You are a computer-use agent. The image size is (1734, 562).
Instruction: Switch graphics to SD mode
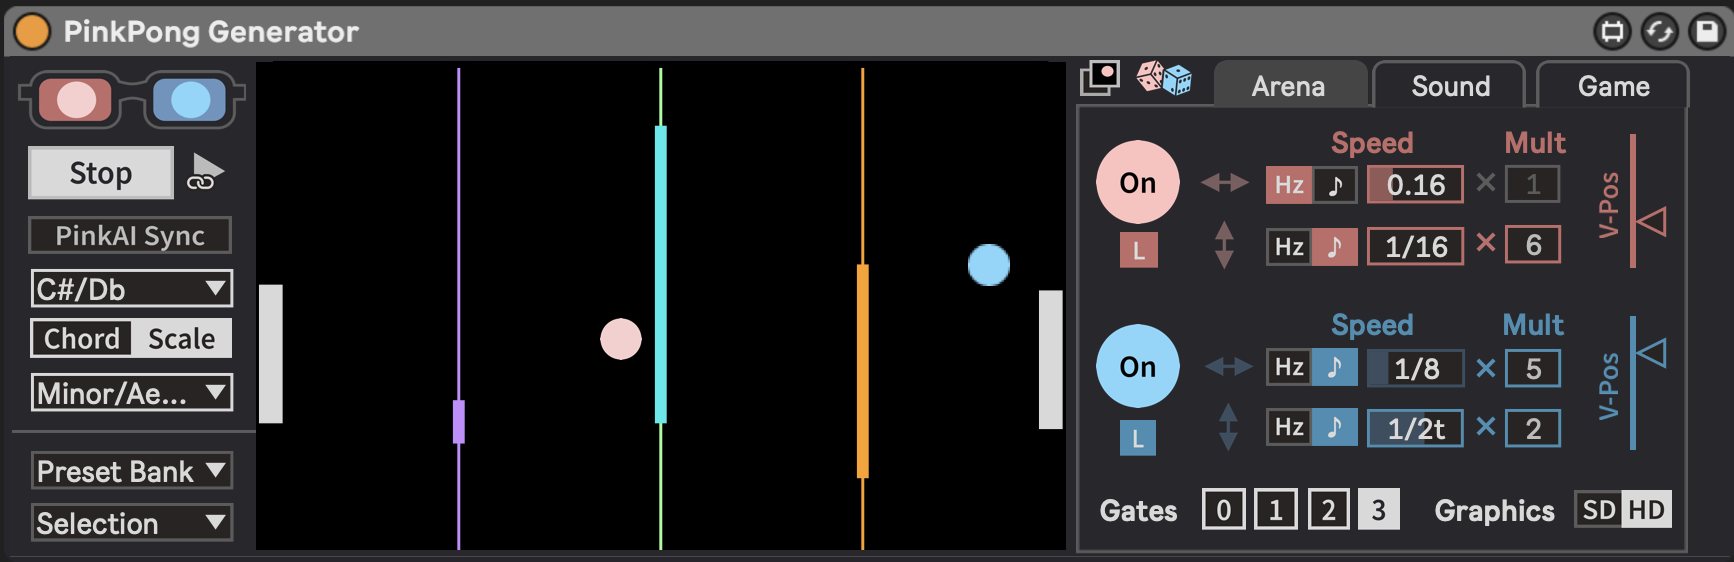click(1598, 510)
